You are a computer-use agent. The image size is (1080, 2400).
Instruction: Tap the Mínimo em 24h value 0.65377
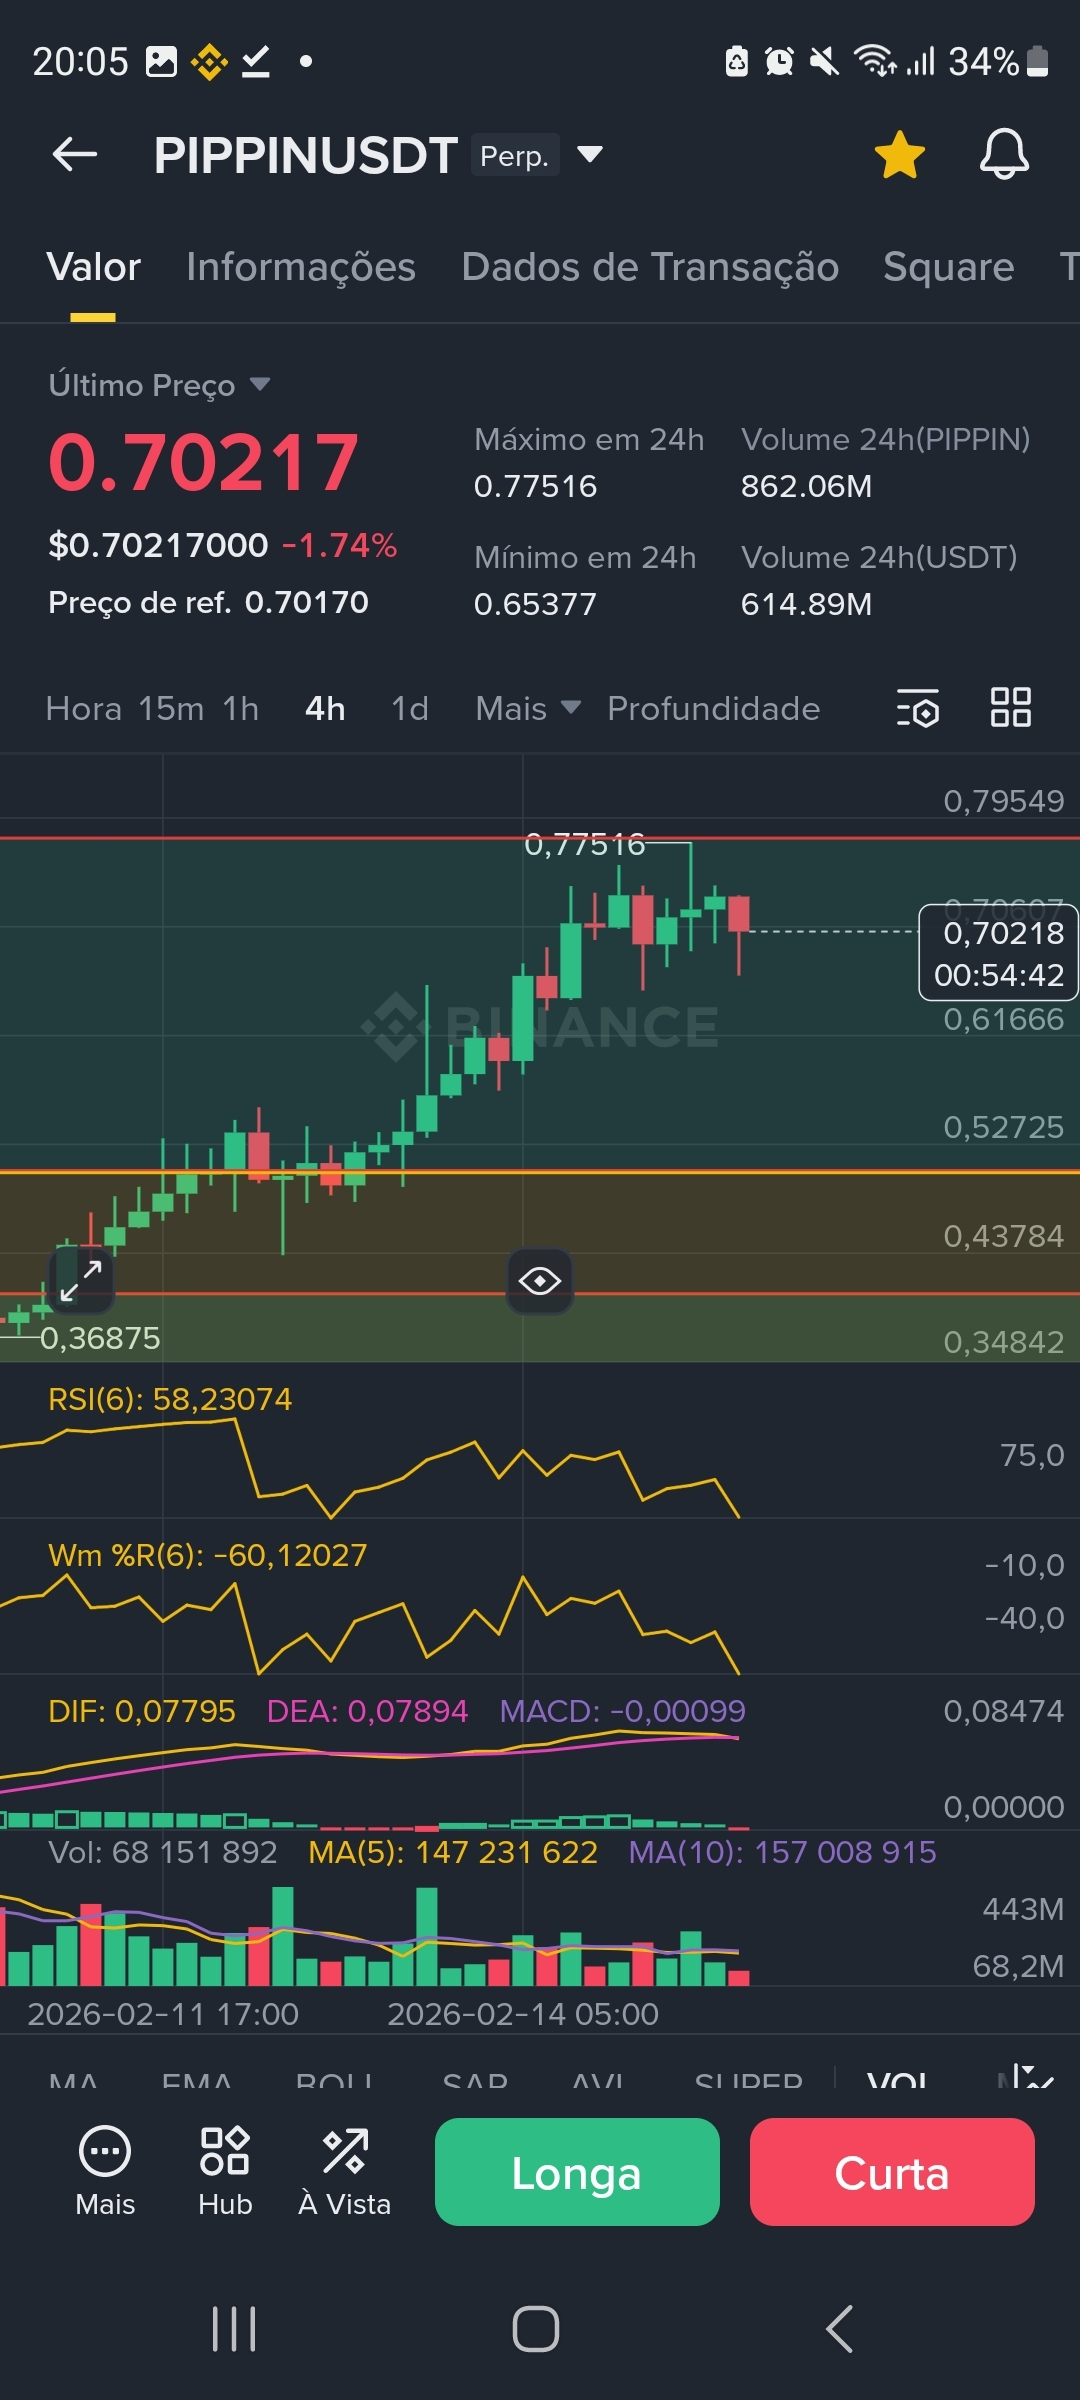(535, 604)
